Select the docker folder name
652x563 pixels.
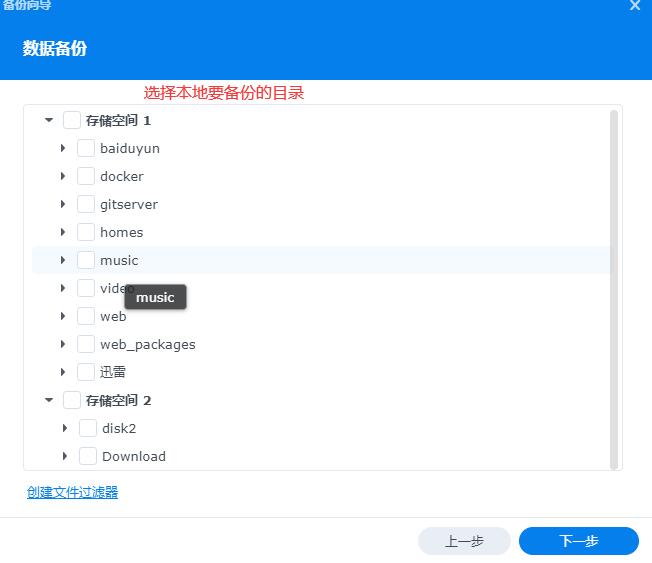pos(122,176)
